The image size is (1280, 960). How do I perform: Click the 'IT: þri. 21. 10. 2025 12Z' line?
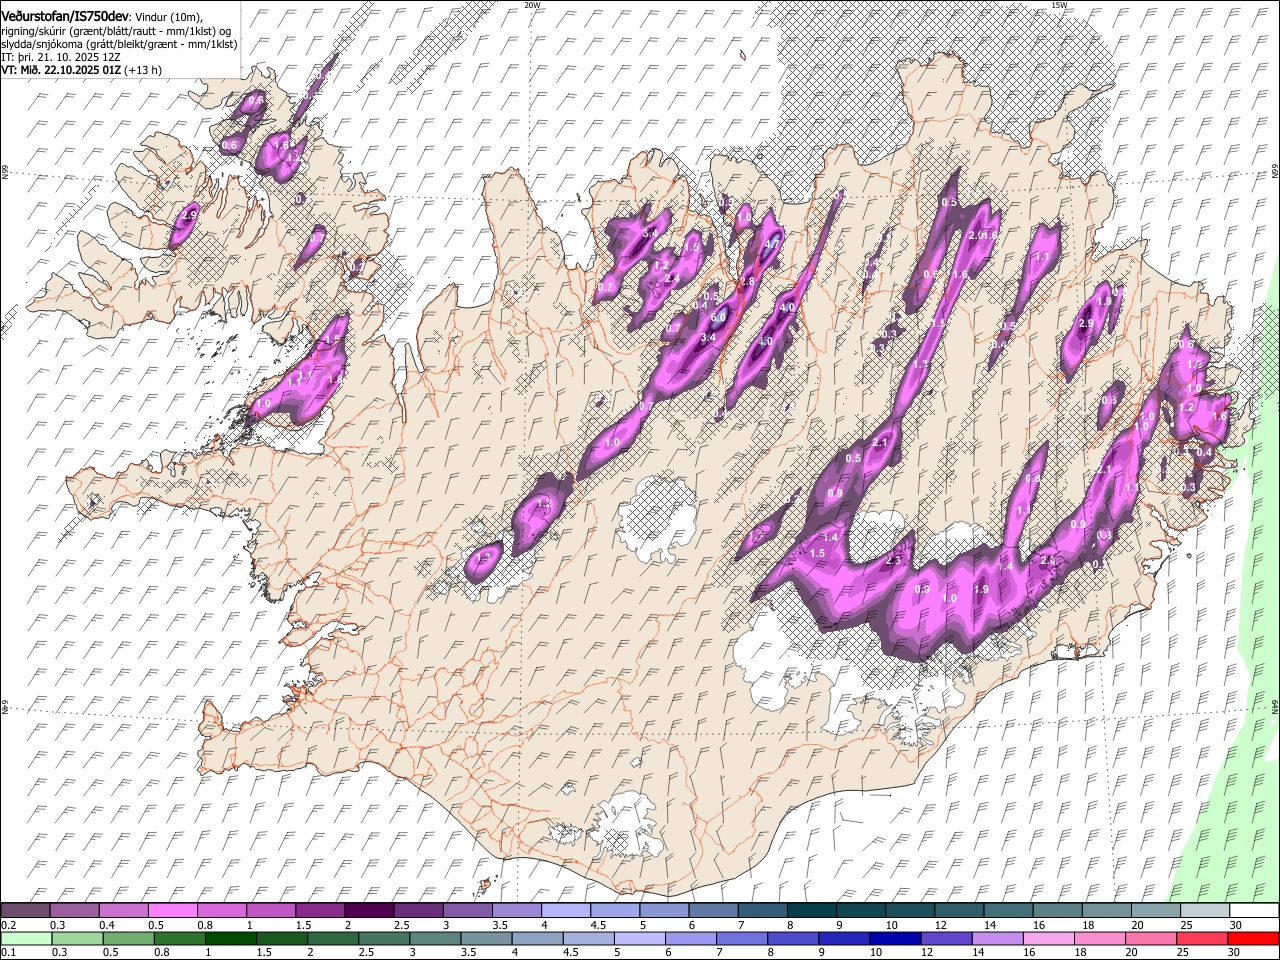point(61,57)
